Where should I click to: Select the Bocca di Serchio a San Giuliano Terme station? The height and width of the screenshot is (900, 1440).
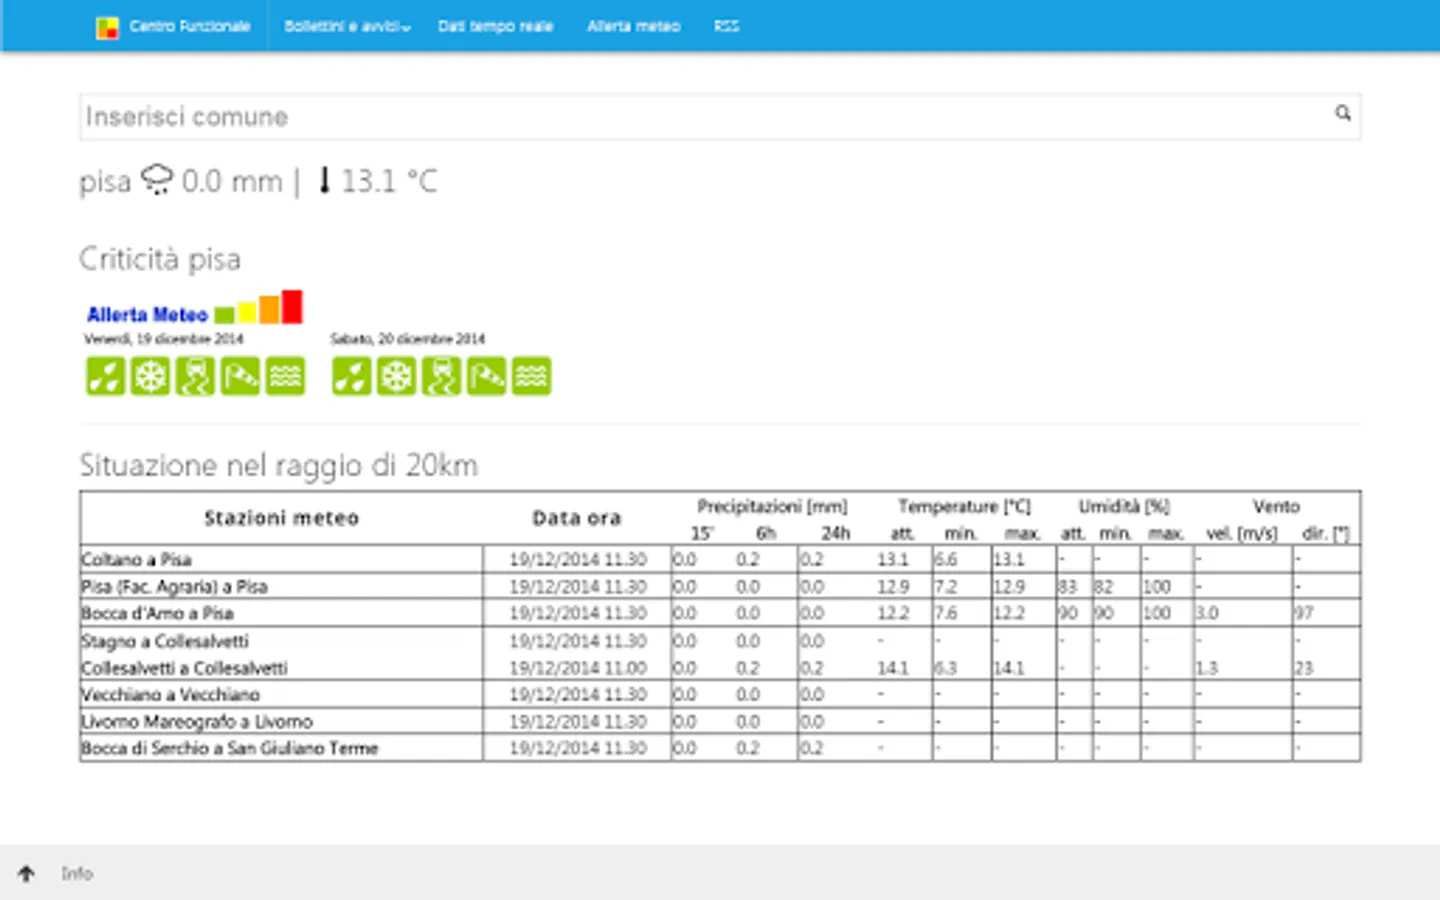point(230,748)
